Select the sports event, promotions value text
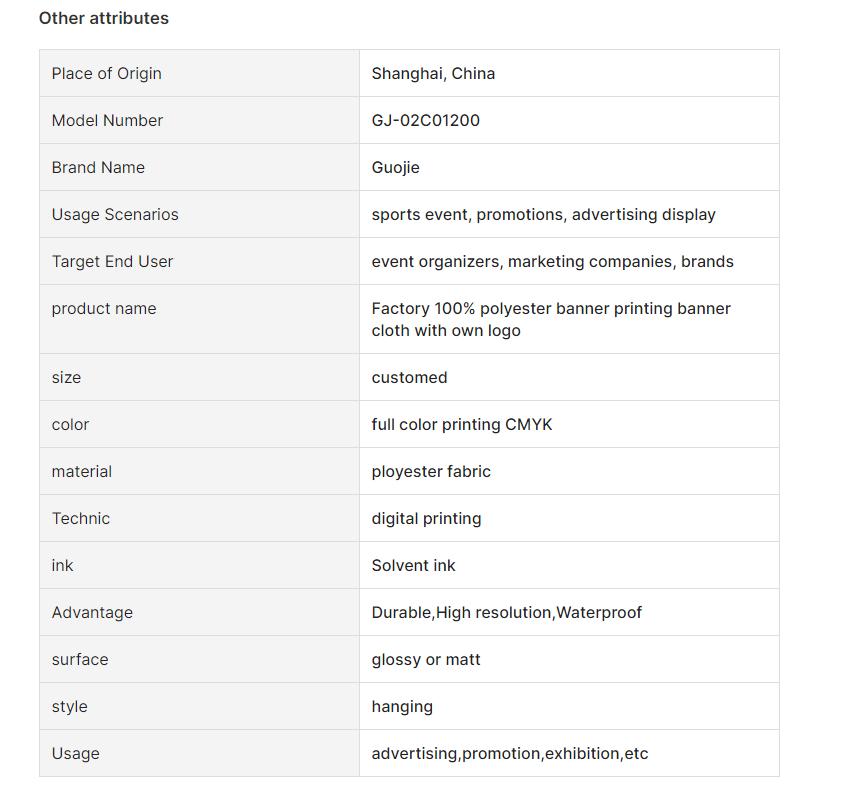This screenshot has width=841, height=794. (543, 214)
